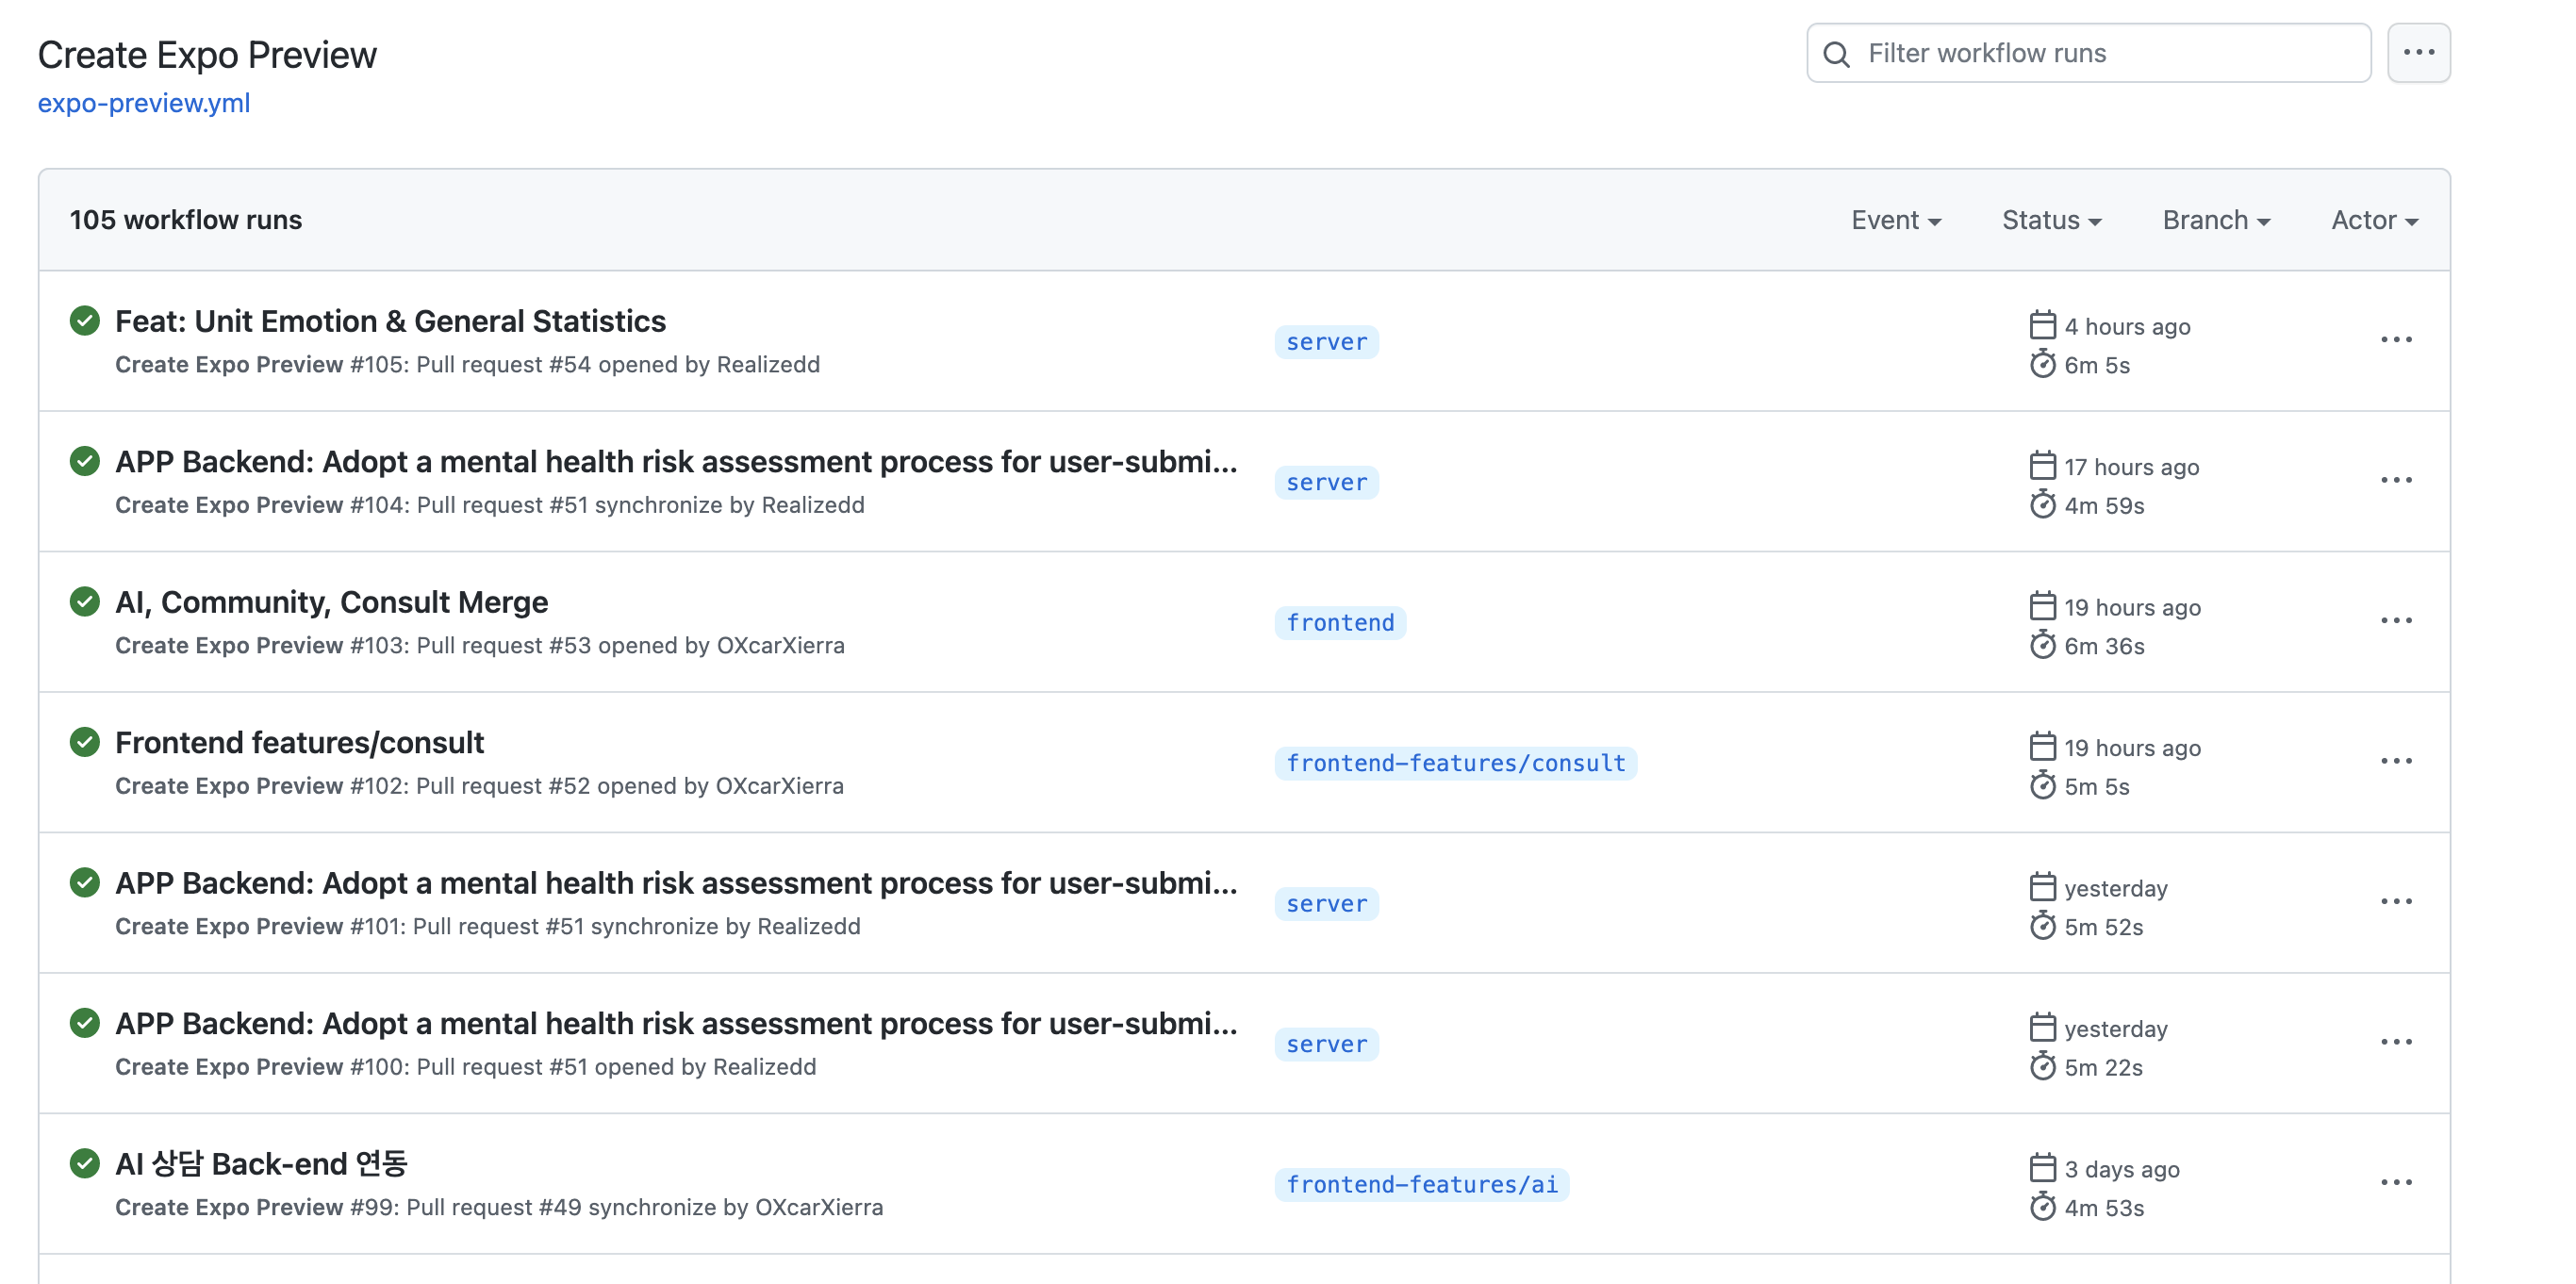Click the server branch label on run #100
2576x1284 pixels.
(1326, 1045)
